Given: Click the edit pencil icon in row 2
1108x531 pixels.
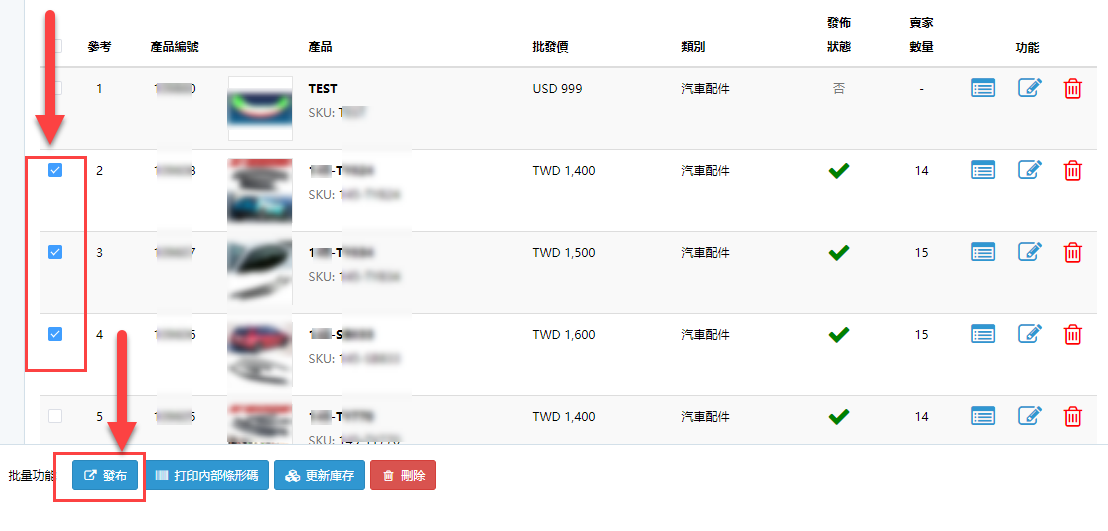Looking at the screenshot, I should (1030, 170).
